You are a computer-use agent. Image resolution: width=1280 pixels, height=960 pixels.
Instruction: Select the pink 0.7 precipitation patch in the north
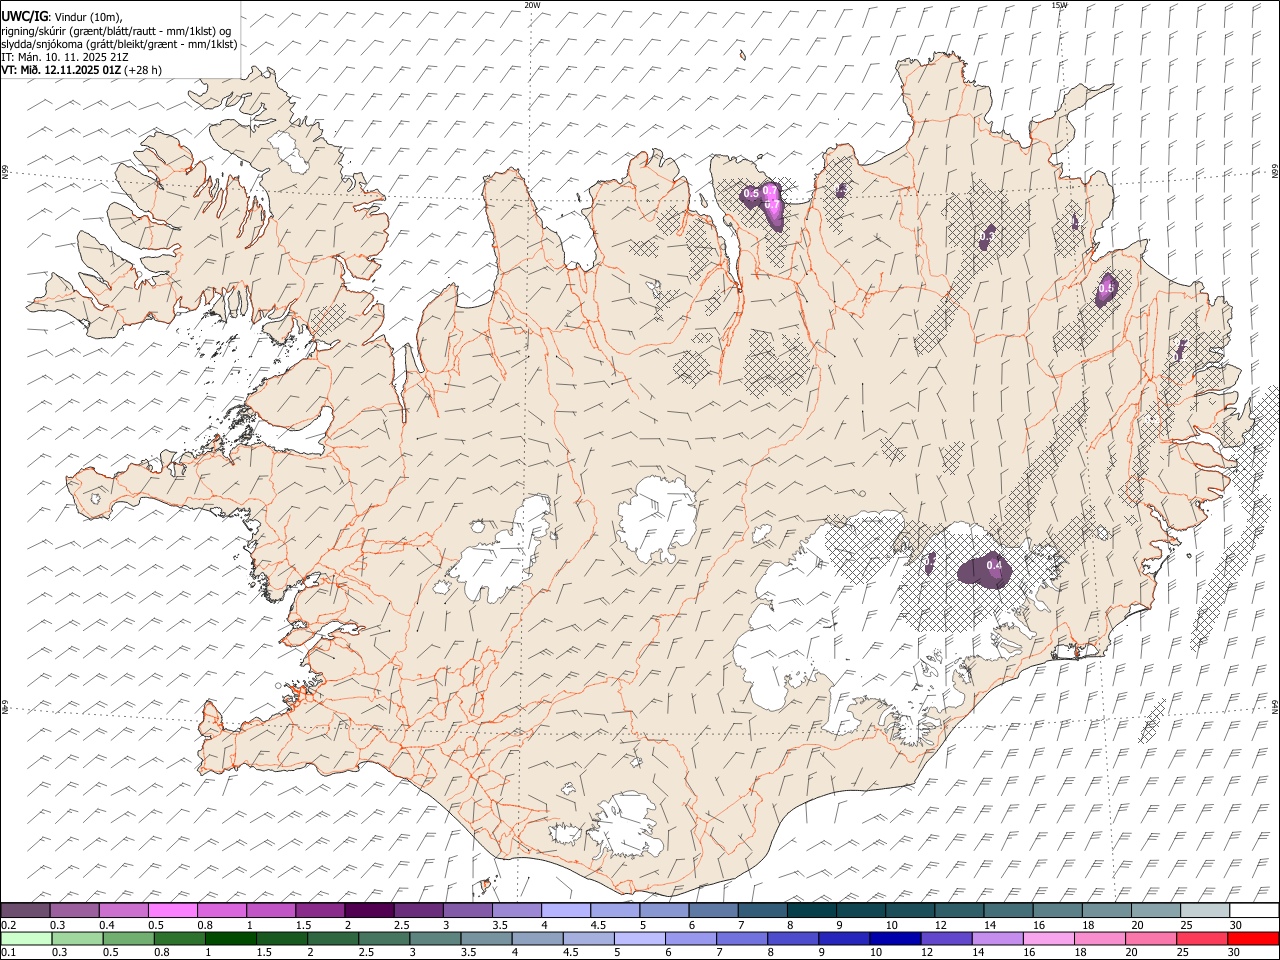771,204
